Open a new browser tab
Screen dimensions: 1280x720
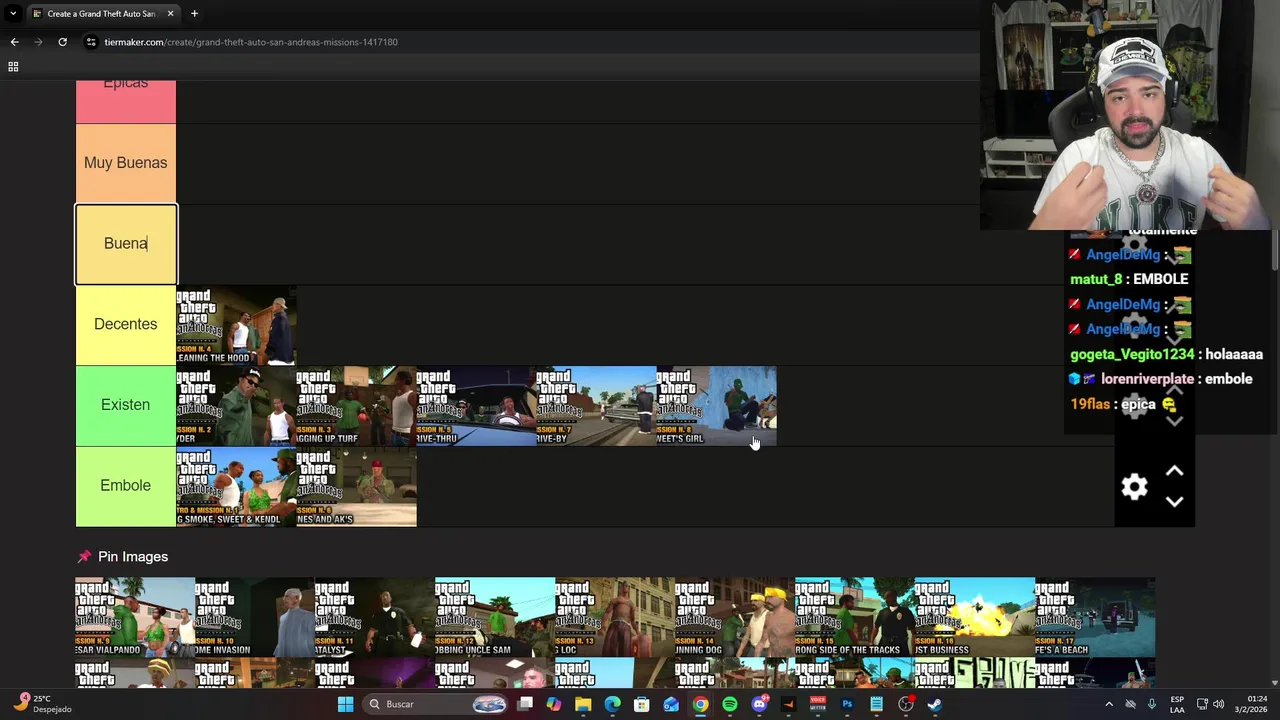194,14
